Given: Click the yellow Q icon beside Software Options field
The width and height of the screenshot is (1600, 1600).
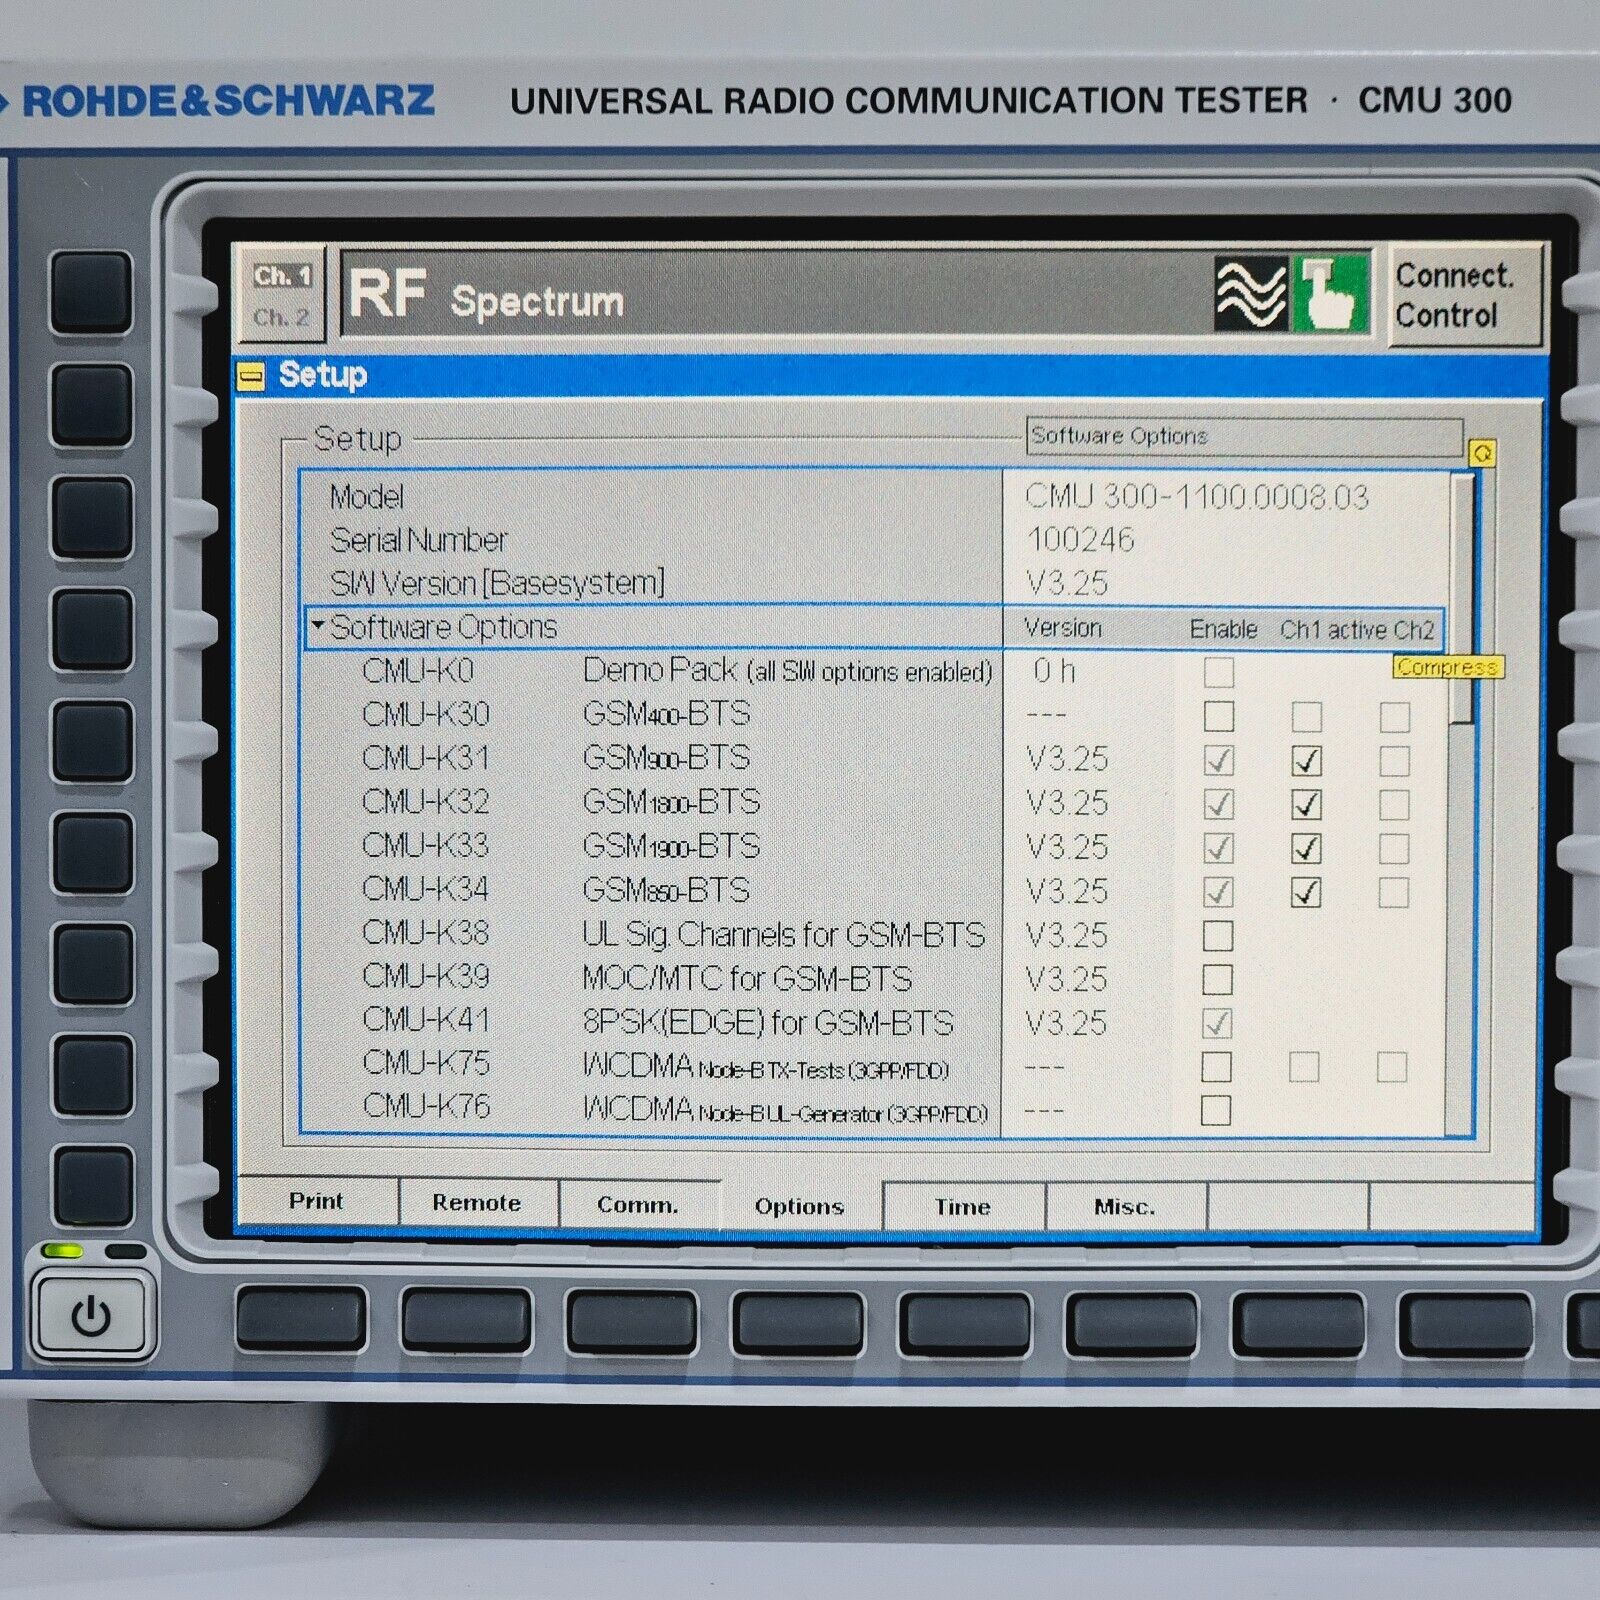Looking at the screenshot, I should point(1482,452).
